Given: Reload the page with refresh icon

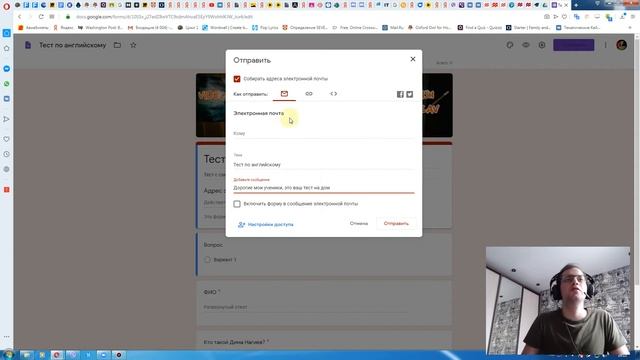Looking at the screenshot, I should click(41, 17).
